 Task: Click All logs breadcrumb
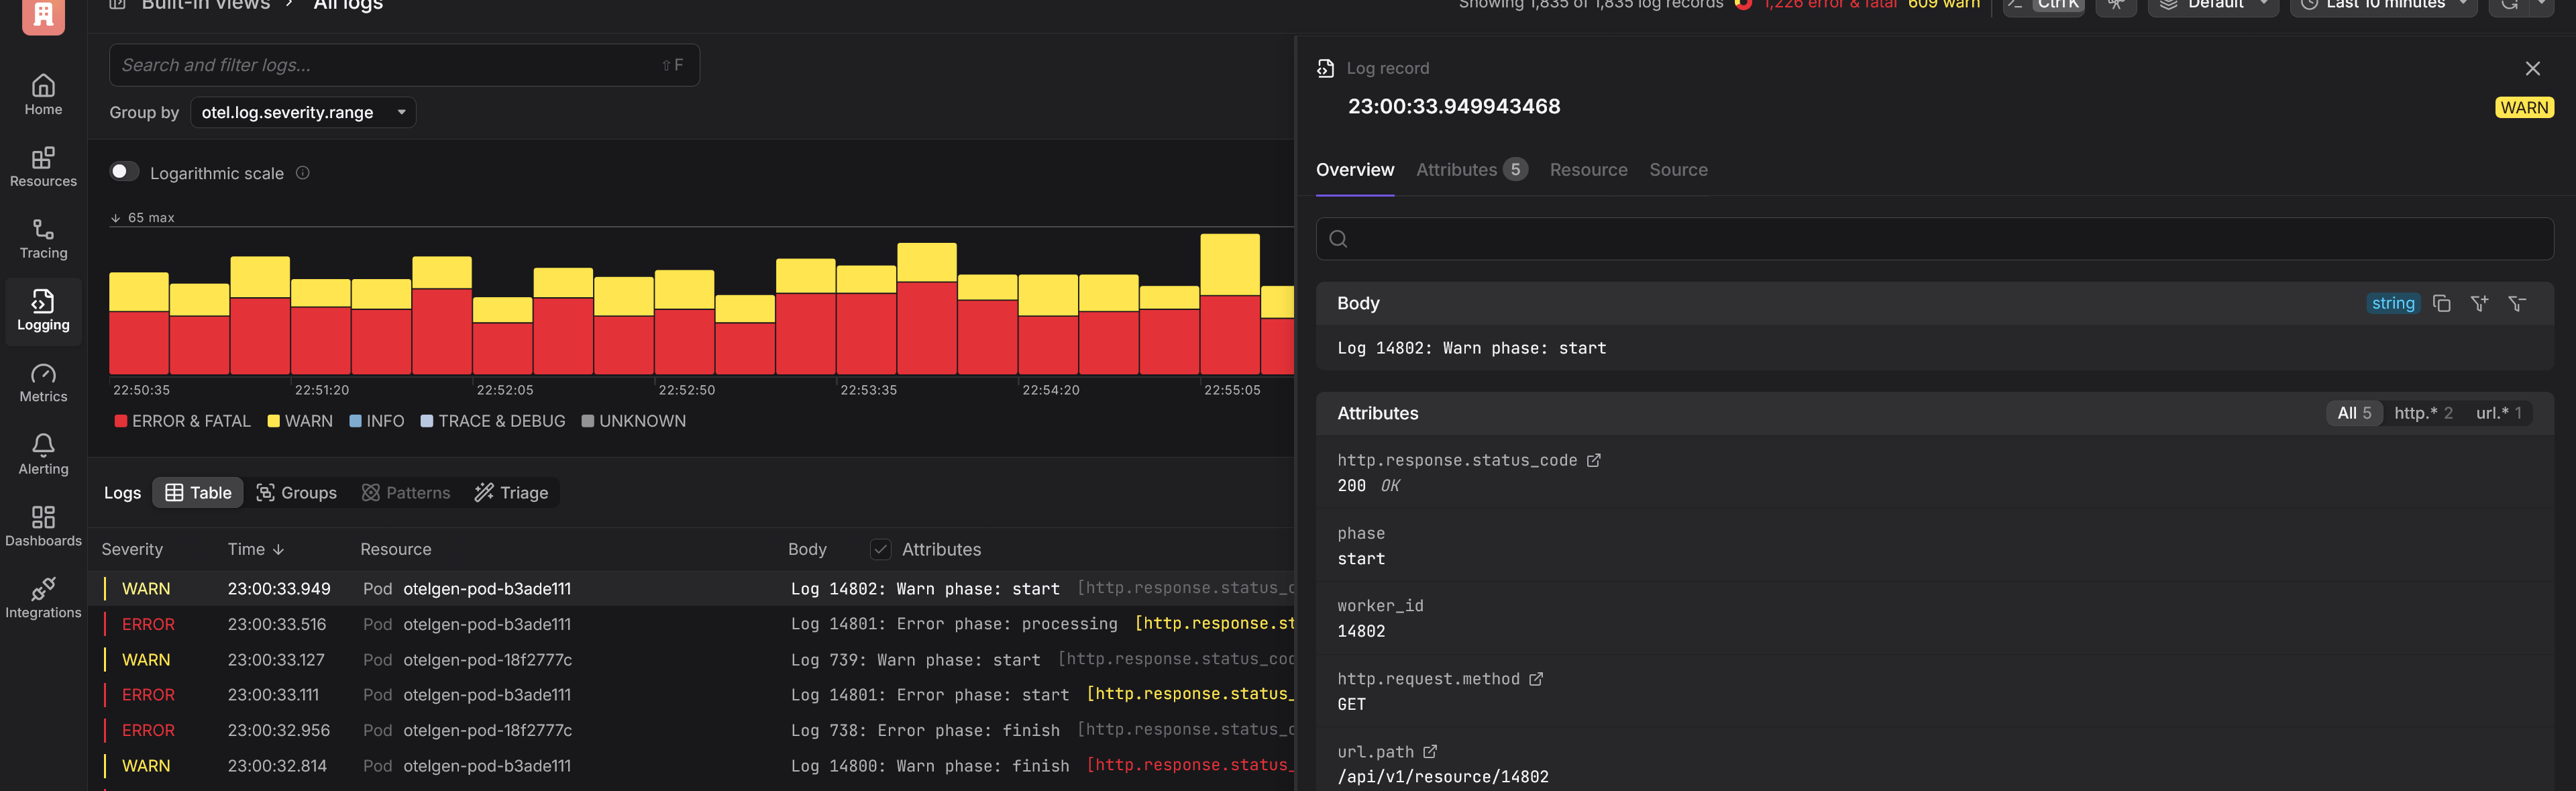pos(348,5)
